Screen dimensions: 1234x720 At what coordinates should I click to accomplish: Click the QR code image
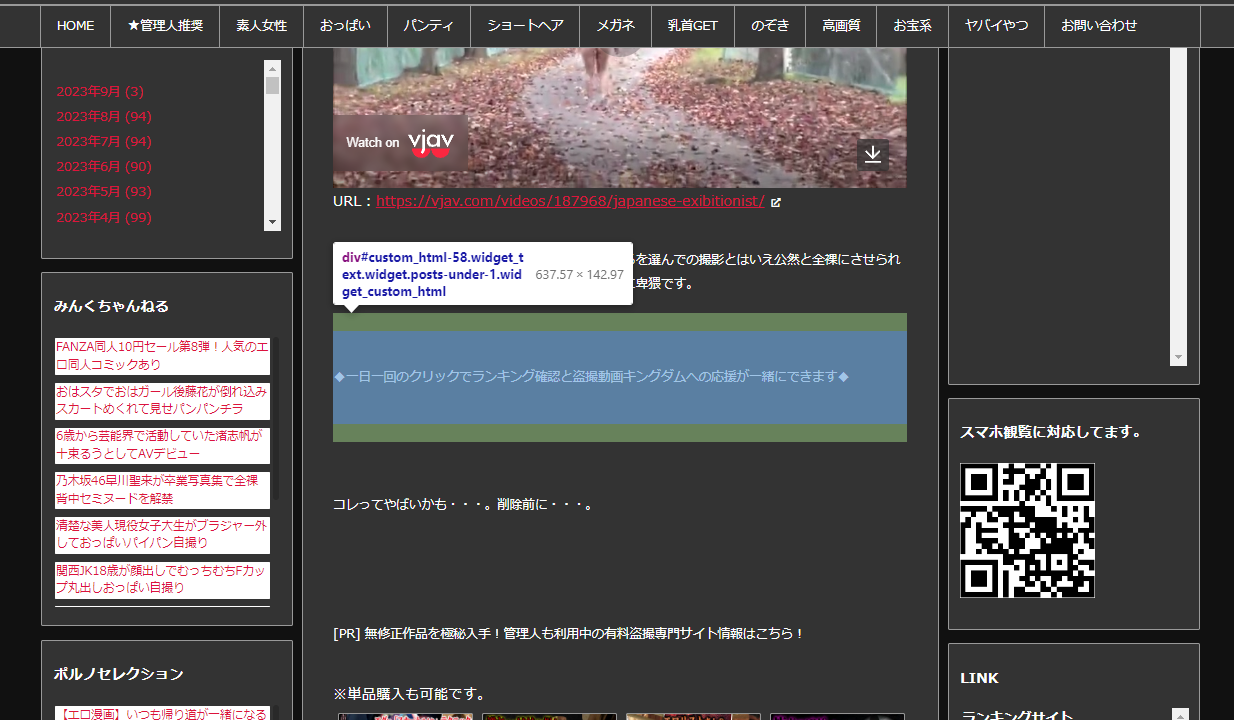(x=1027, y=530)
